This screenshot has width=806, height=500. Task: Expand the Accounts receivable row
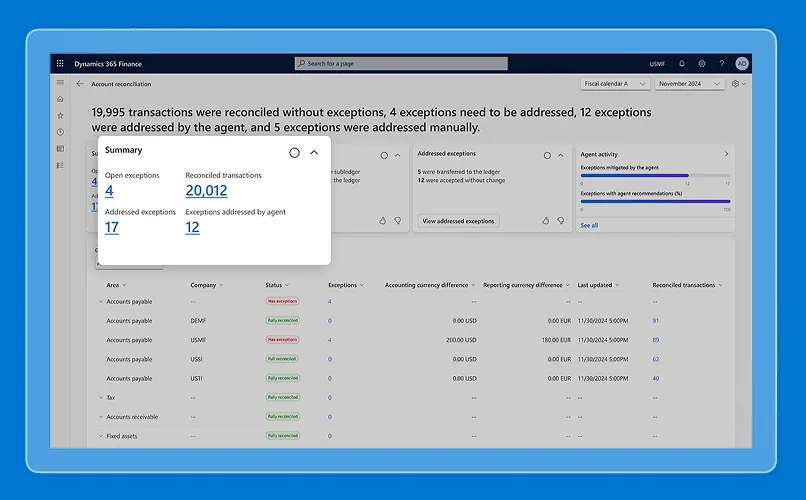click(x=99, y=417)
